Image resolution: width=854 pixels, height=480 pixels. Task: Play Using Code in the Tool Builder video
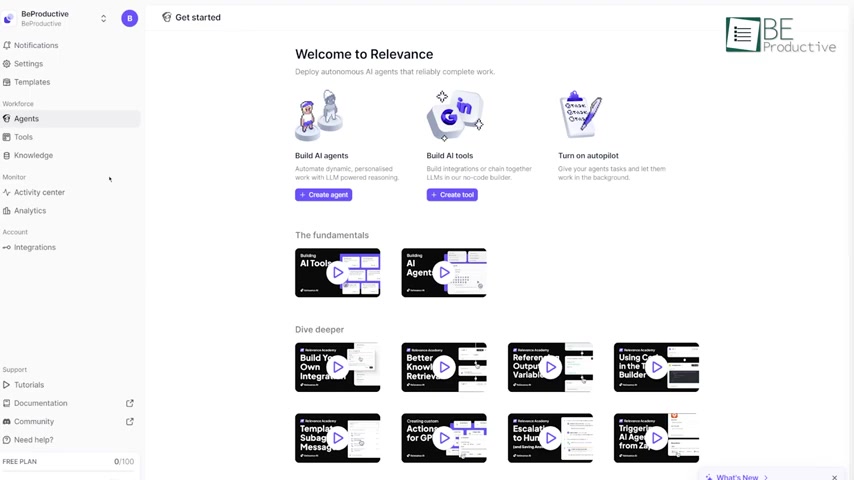(x=657, y=367)
